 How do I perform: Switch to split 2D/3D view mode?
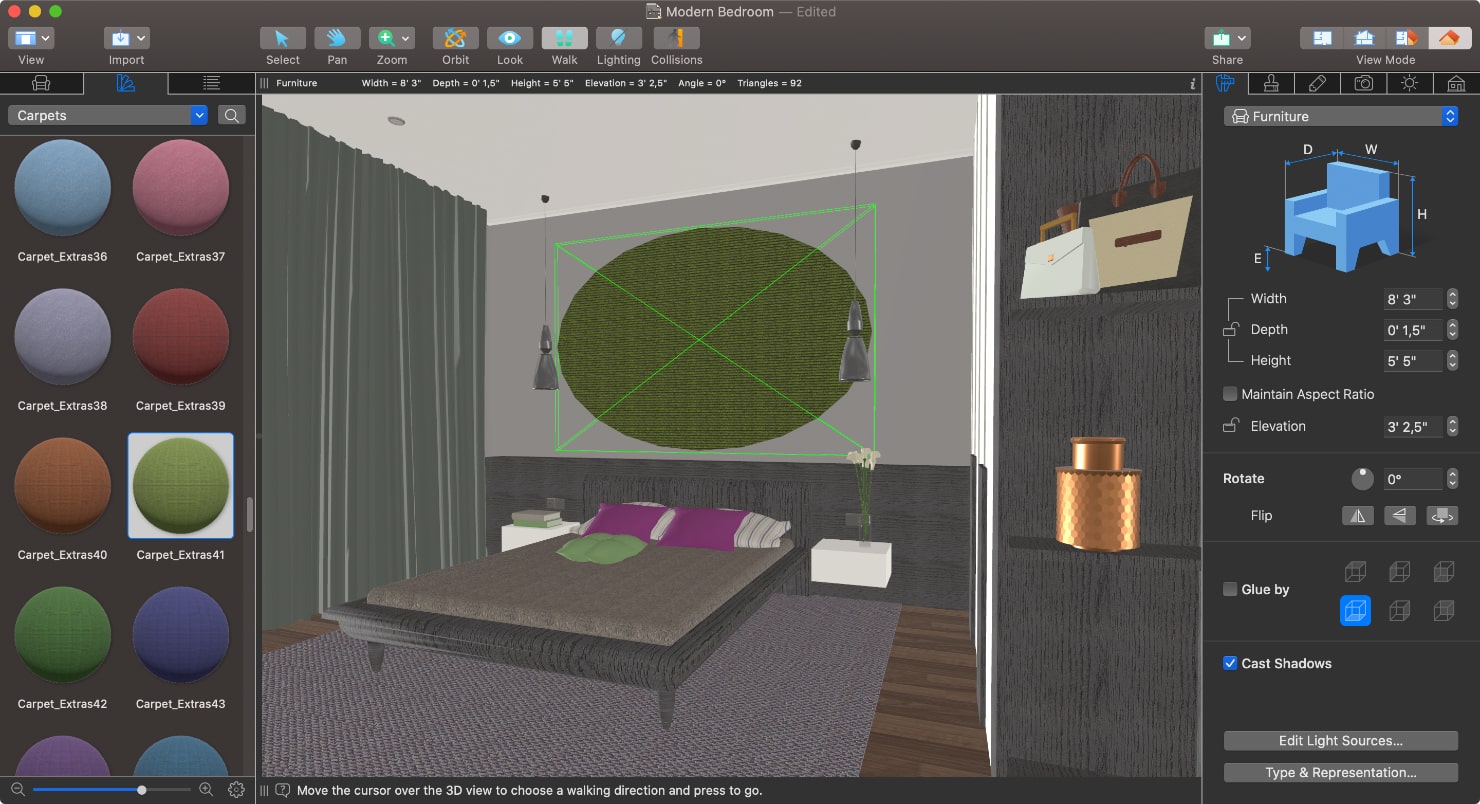1406,38
